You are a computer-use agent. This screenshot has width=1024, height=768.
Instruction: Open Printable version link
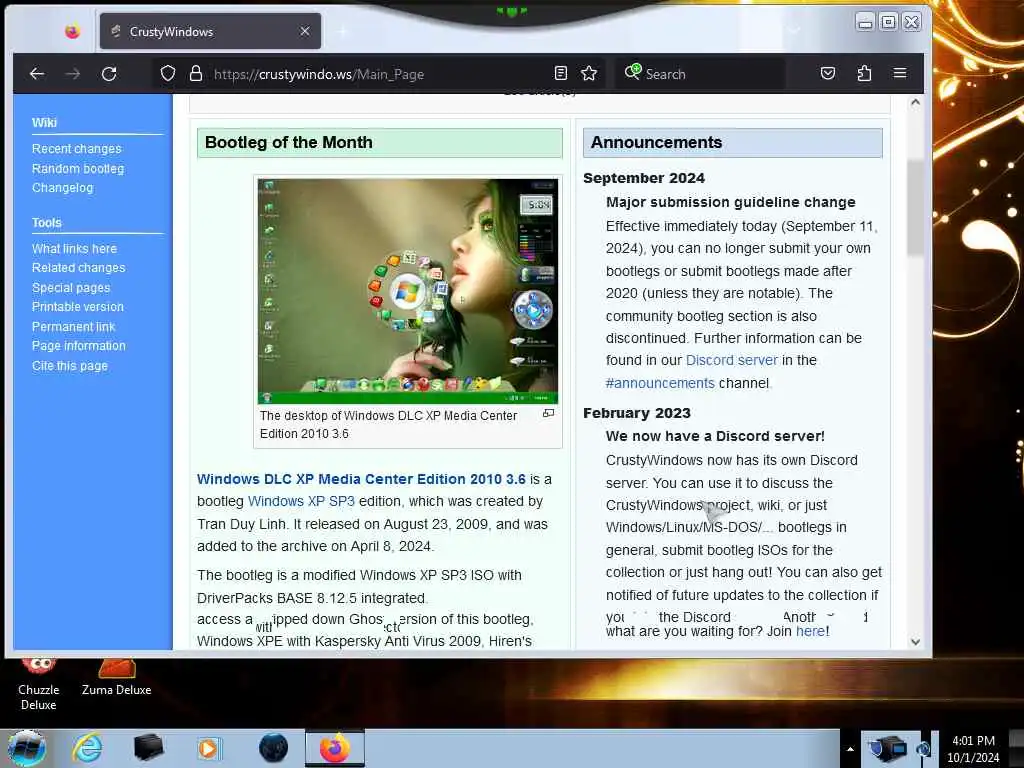click(78, 307)
